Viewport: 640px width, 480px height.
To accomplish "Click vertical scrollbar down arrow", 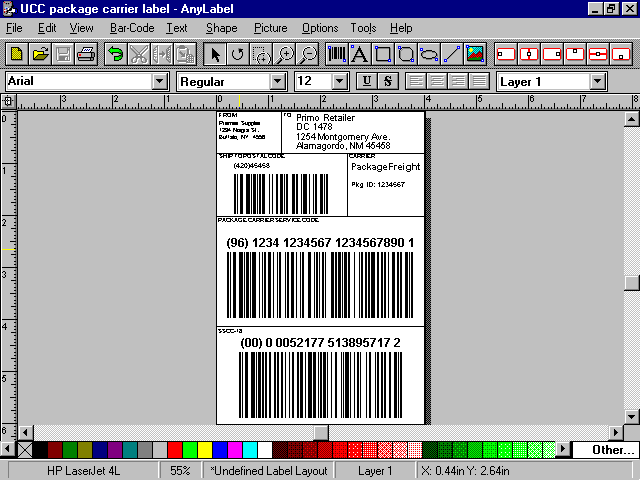I will point(631,417).
